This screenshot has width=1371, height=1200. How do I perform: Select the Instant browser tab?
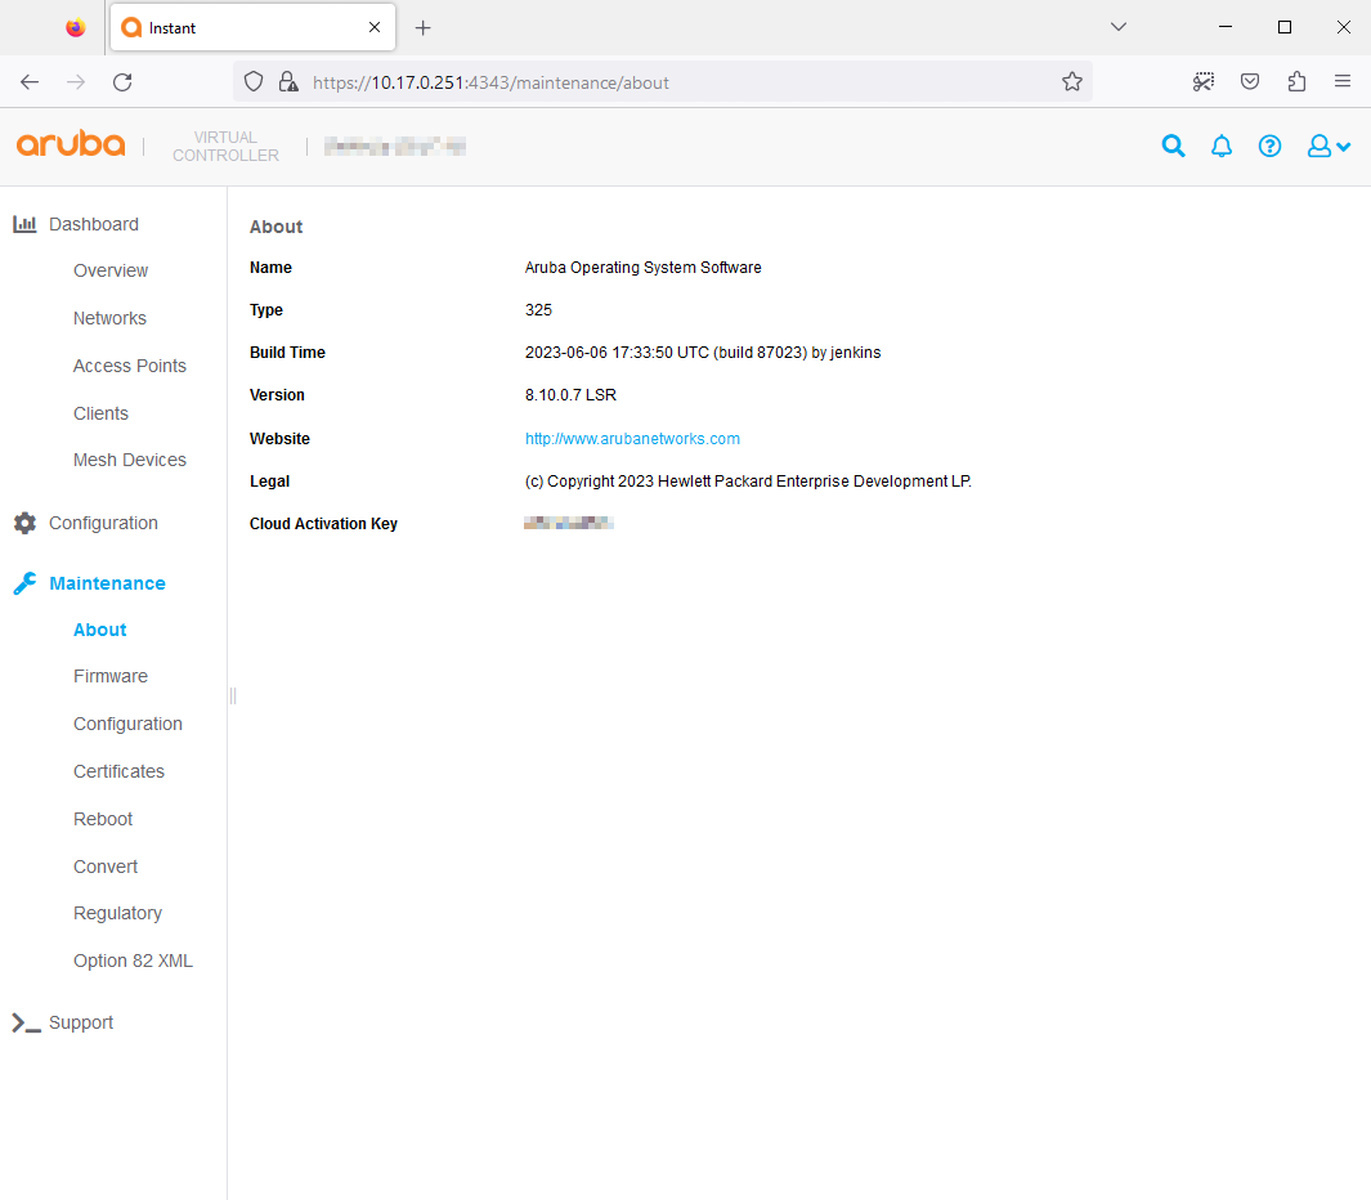tap(253, 28)
